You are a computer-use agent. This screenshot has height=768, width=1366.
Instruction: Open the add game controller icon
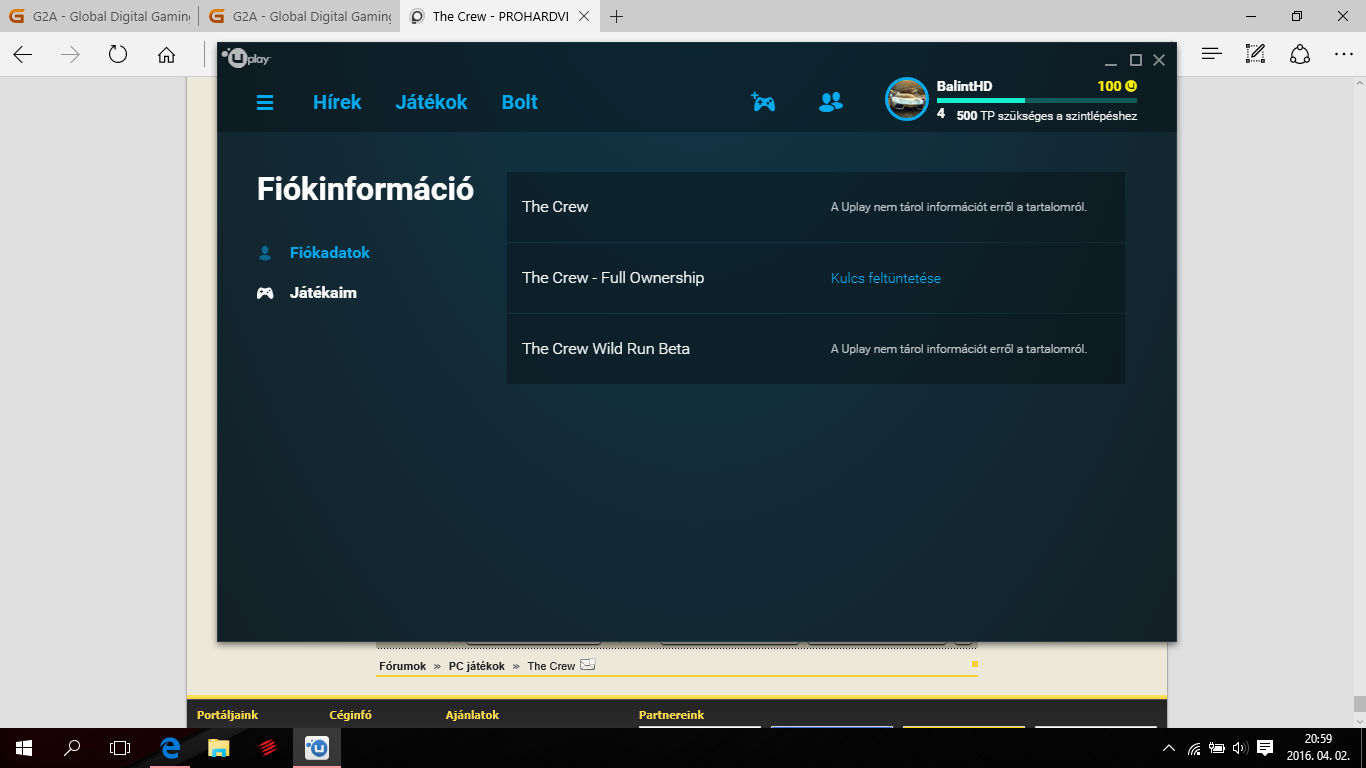click(763, 101)
